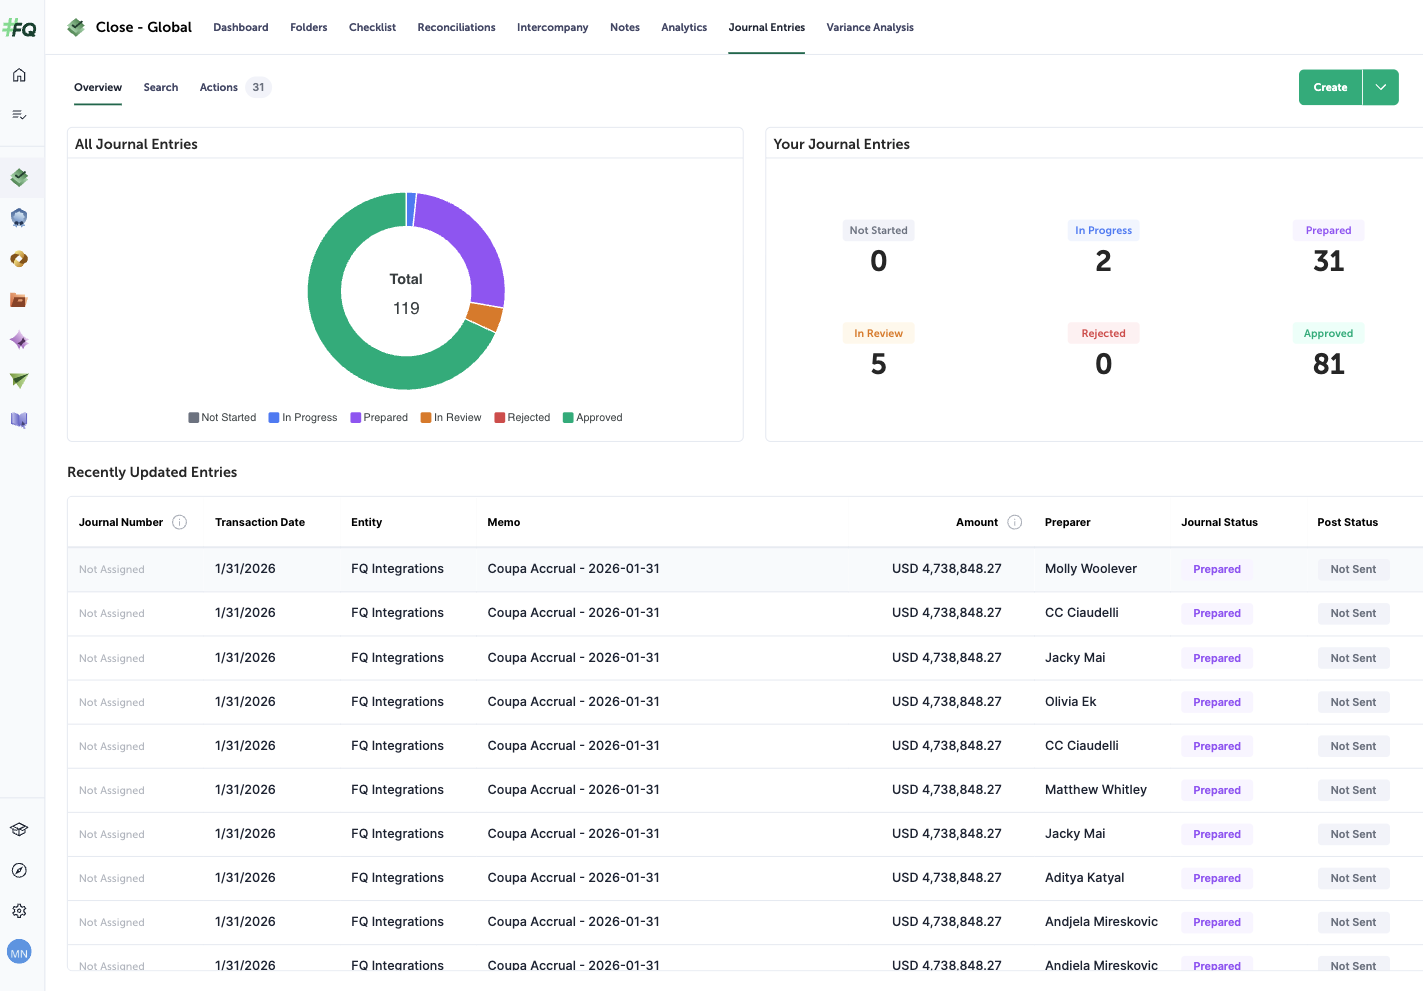The height and width of the screenshot is (991, 1423).
Task: Click the purple Prepared segment of the donut chart
Action: (x=472, y=245)
